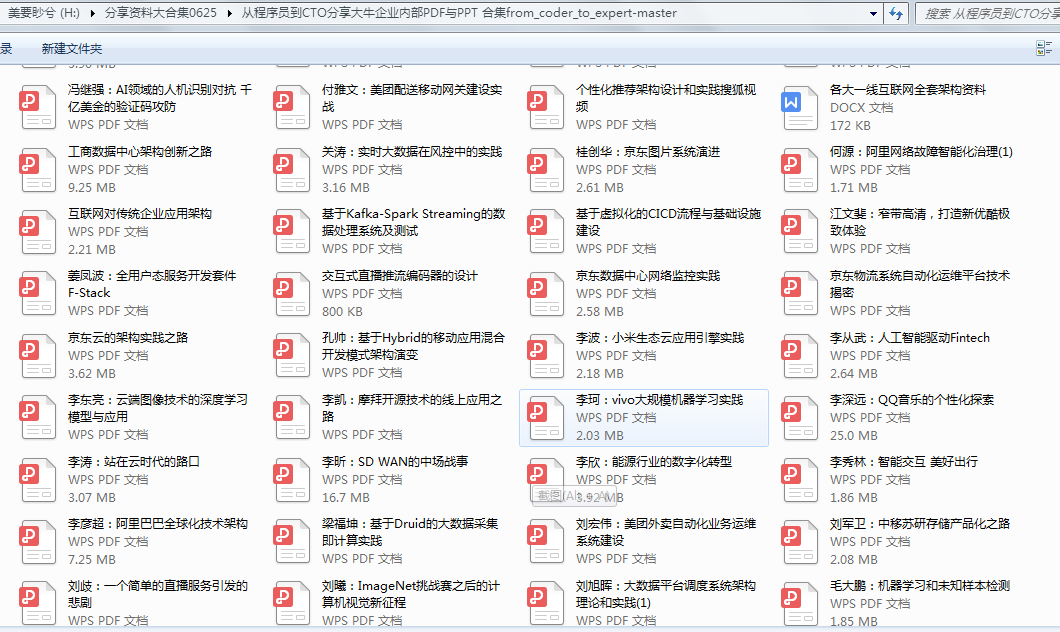Click the PDF icon for 何源 阿里网络故障智能化治理

click(800, 169)
